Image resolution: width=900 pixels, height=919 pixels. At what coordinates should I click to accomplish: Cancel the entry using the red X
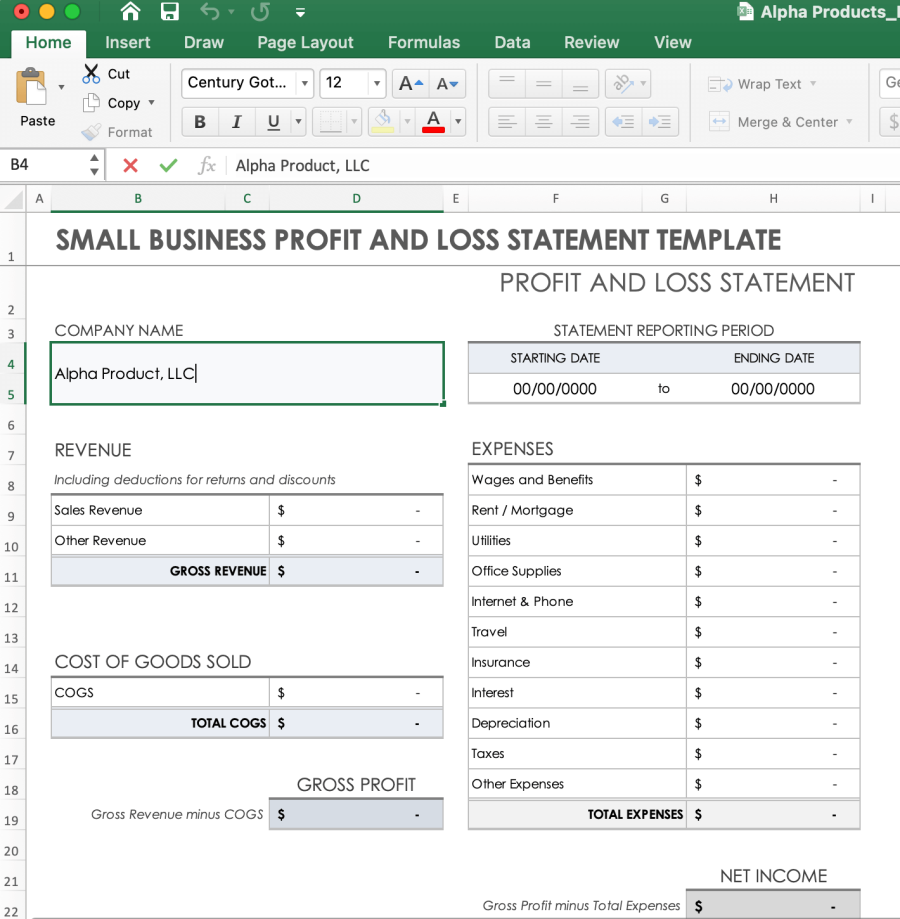[x=130, y=165]
